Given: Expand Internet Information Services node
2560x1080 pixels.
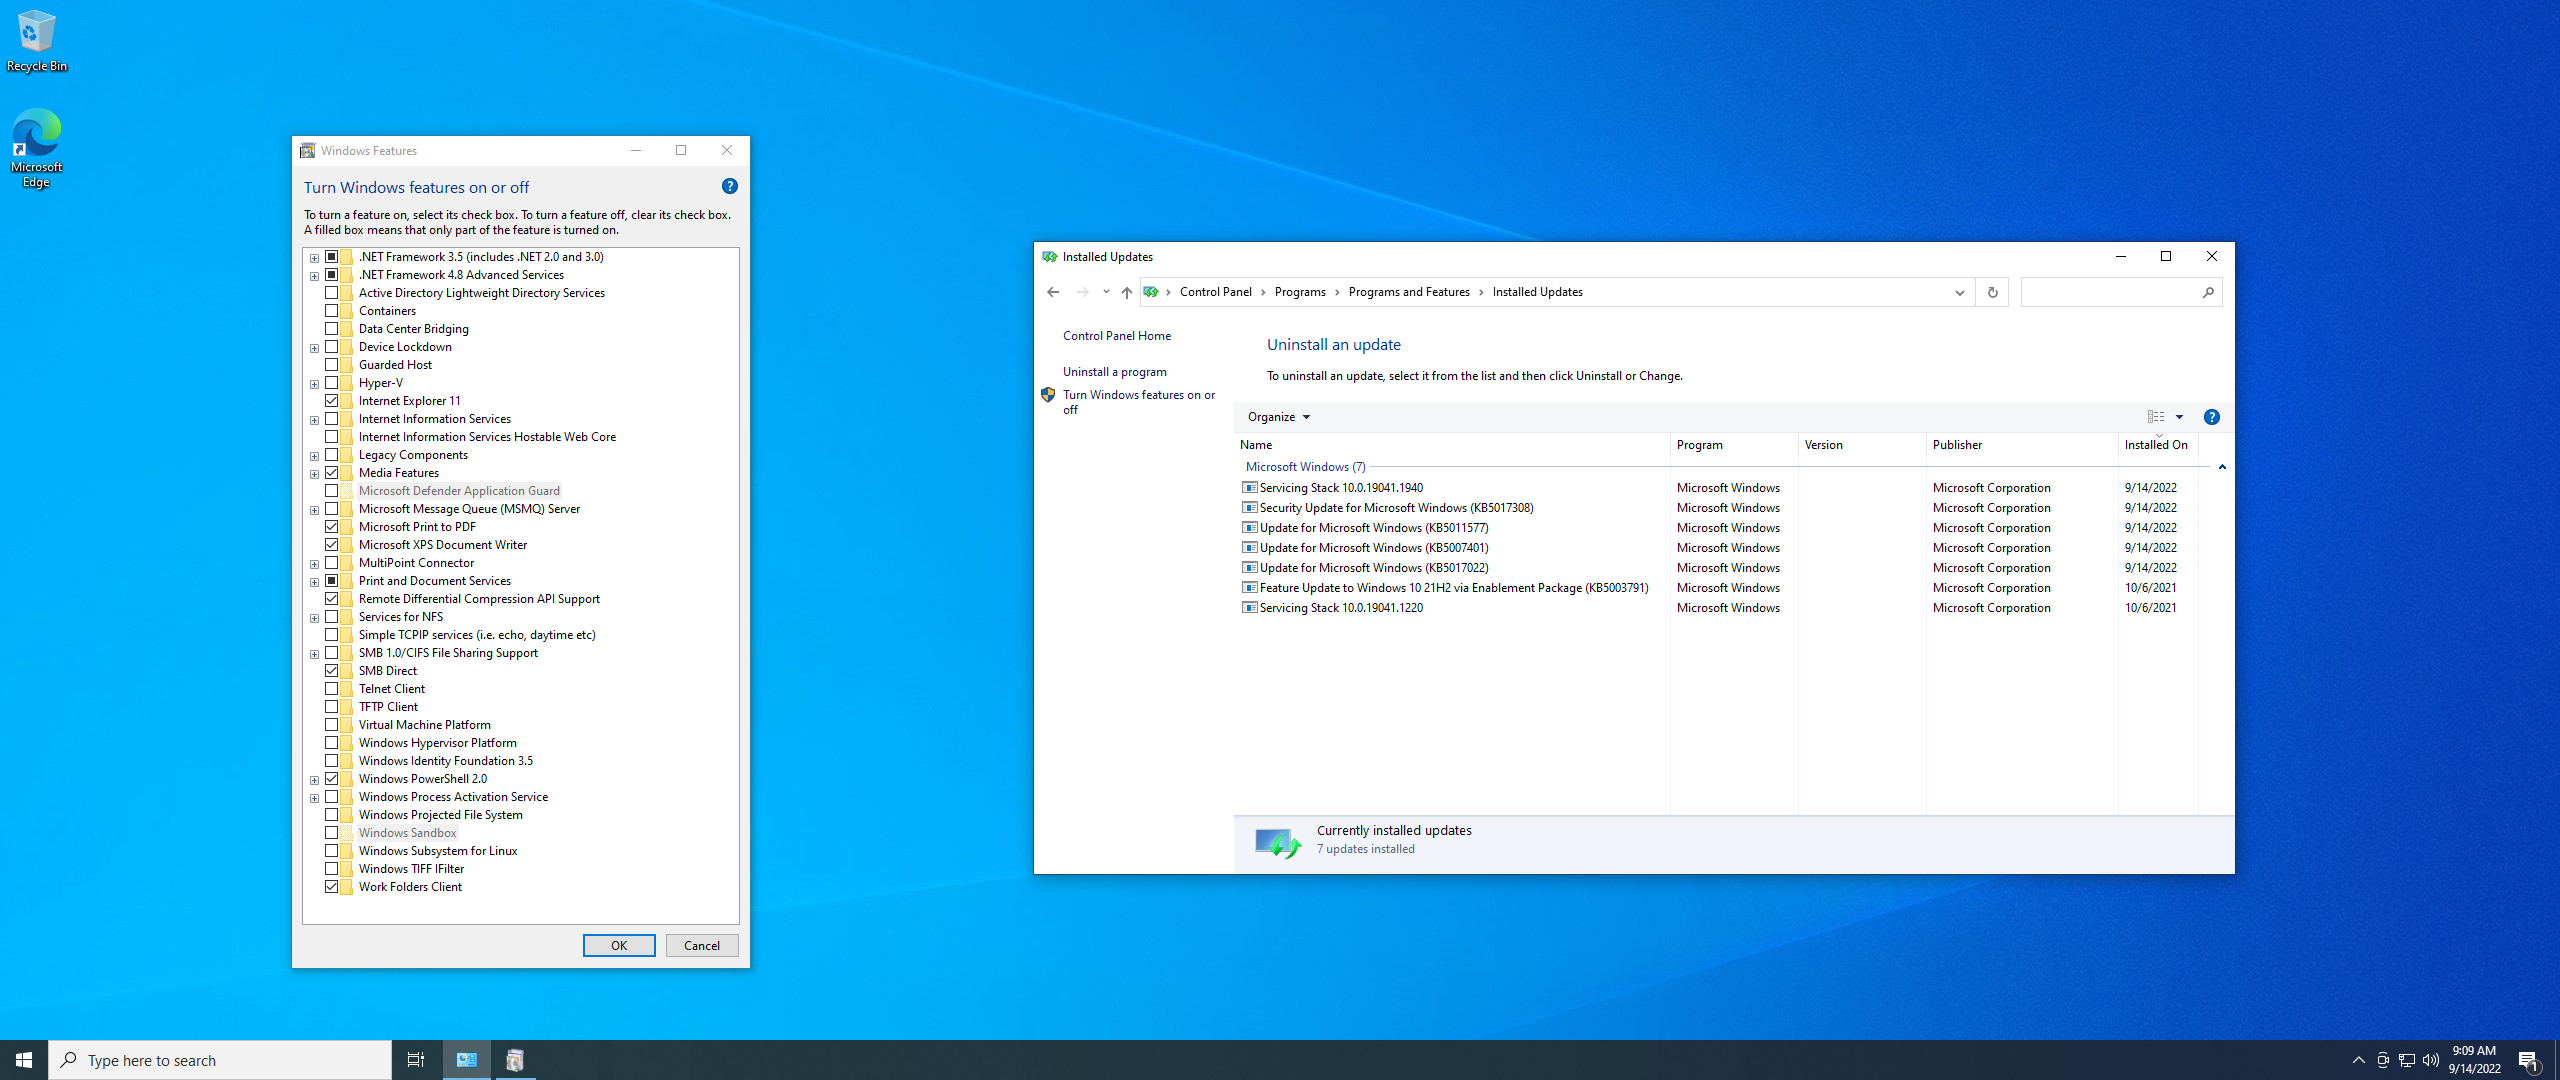Looking at the screenshot, I should [314, 420].
